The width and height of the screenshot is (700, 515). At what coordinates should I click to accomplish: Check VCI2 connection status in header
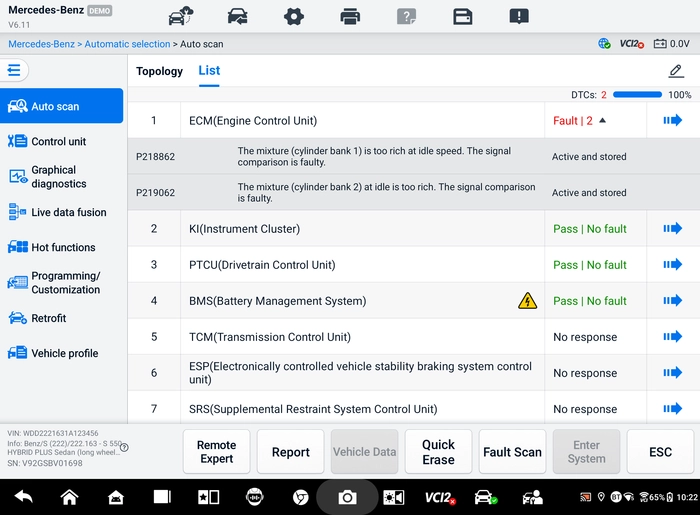(x=631, y=44)
